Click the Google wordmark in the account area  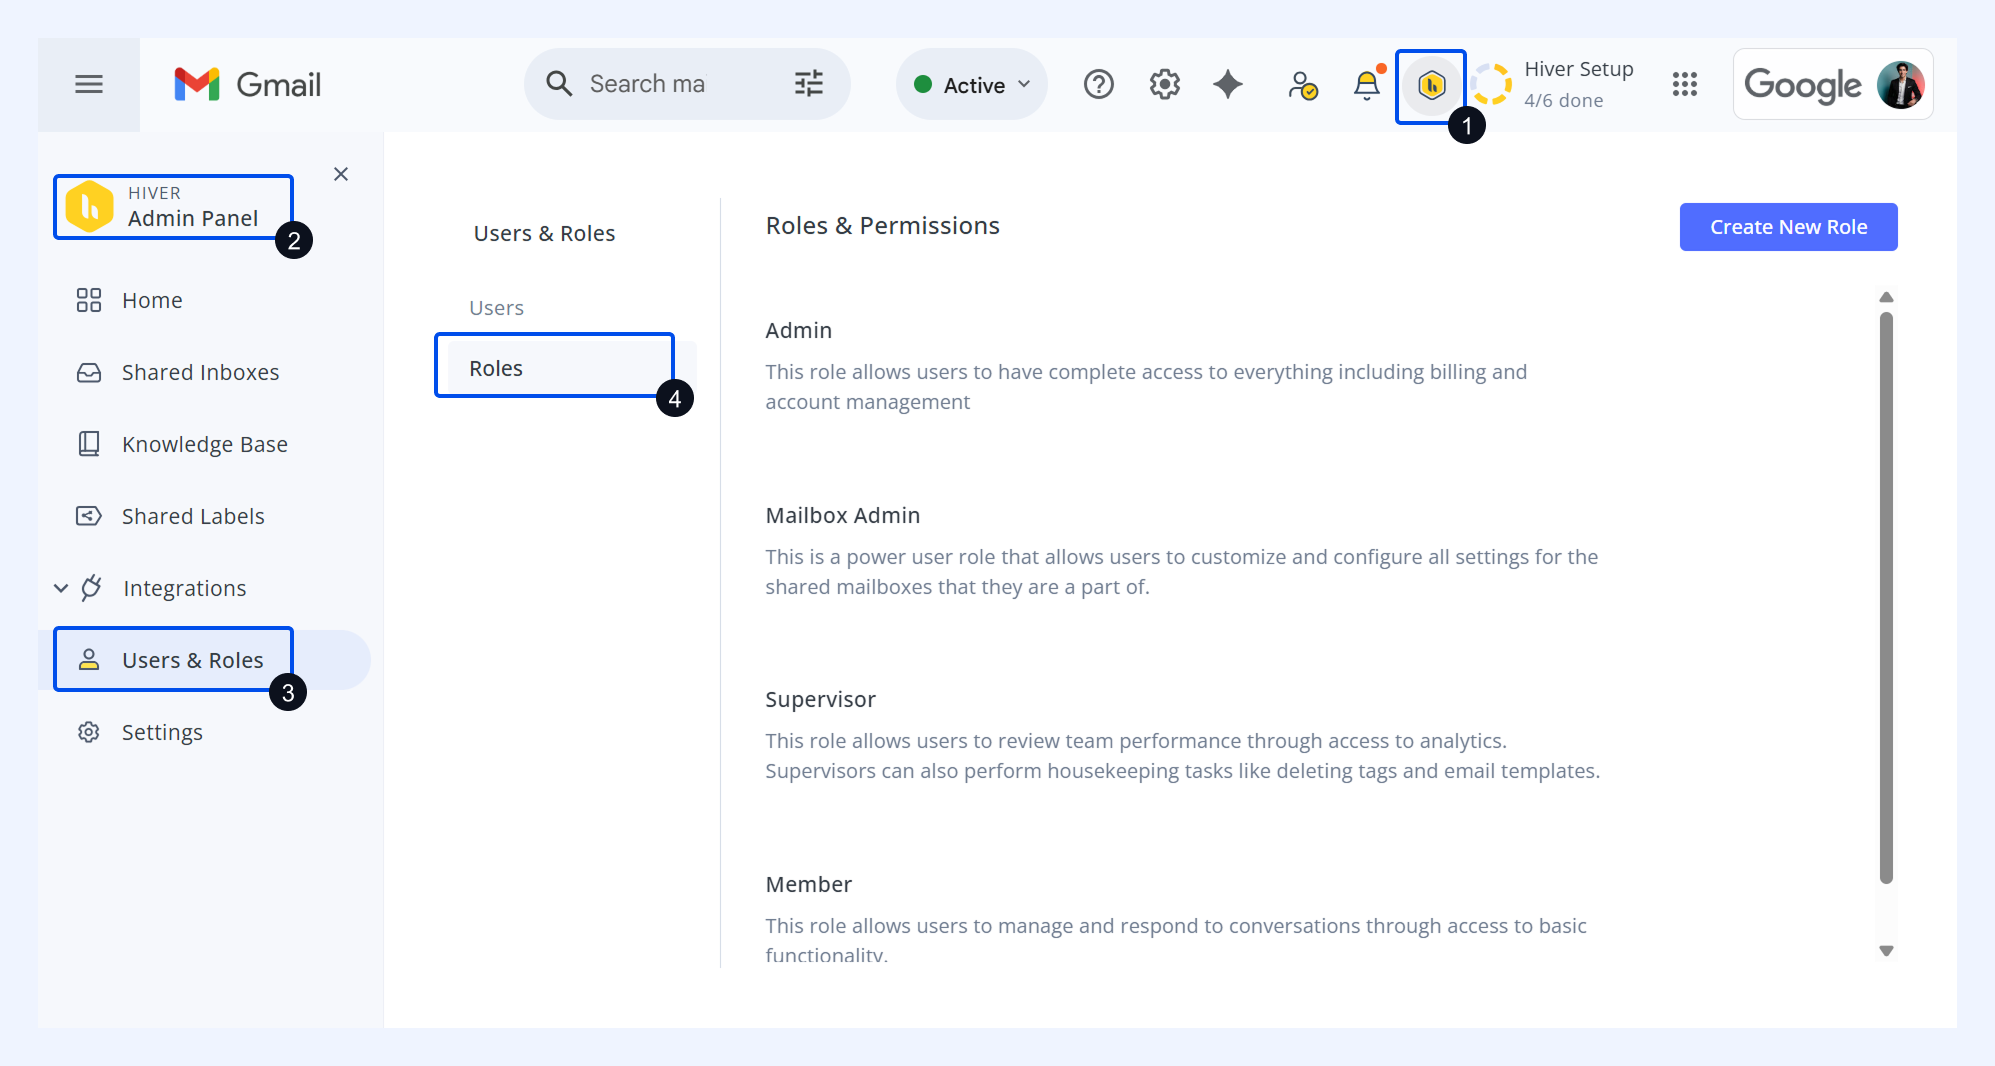(x=1802, y=85)
